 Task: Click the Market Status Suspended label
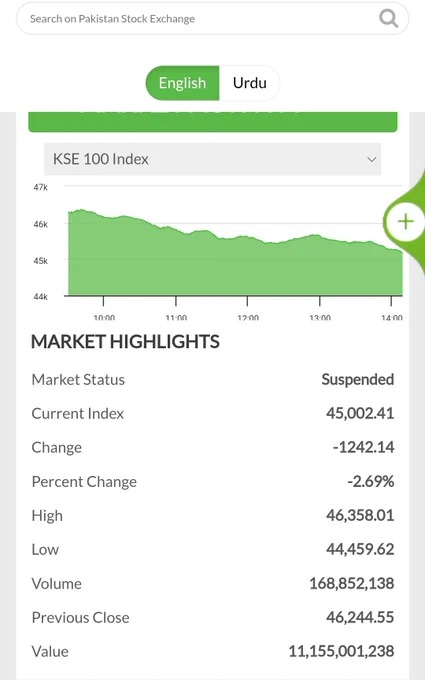pyautogui.click(x=357, y=379)
